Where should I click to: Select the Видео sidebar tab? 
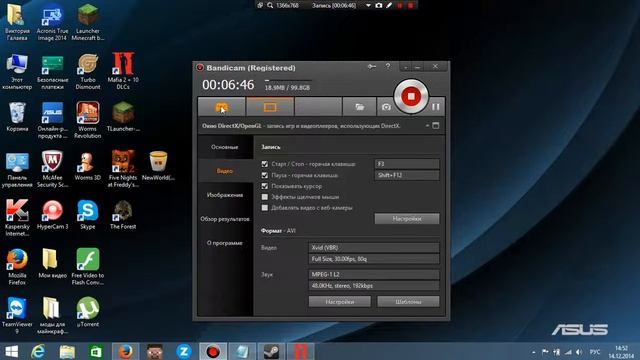point(224,171)
